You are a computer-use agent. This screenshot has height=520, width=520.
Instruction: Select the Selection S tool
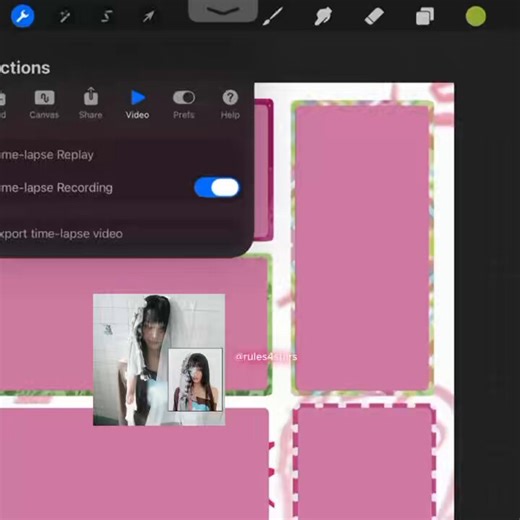click(106, 16)
